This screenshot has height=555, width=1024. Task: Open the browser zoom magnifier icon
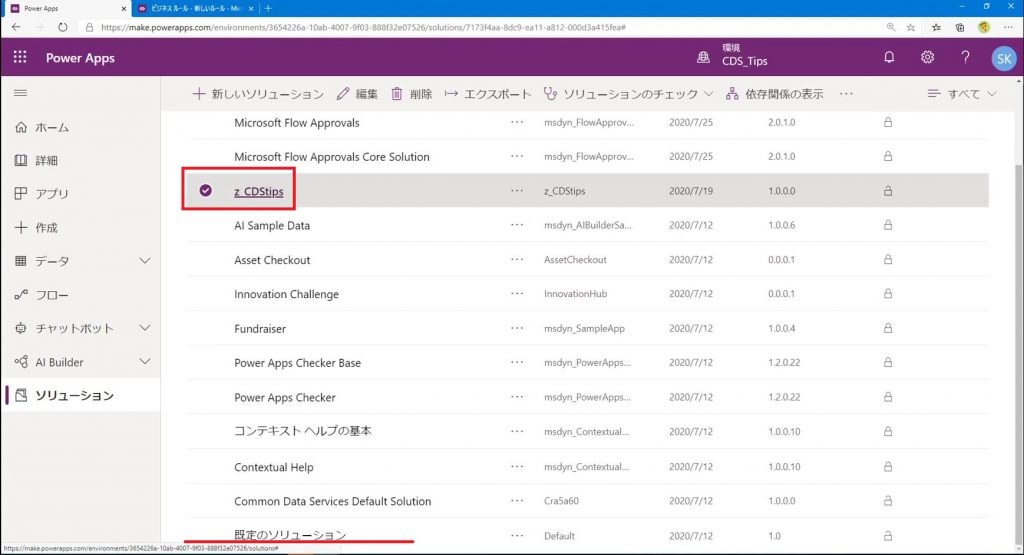click(891, 27)
